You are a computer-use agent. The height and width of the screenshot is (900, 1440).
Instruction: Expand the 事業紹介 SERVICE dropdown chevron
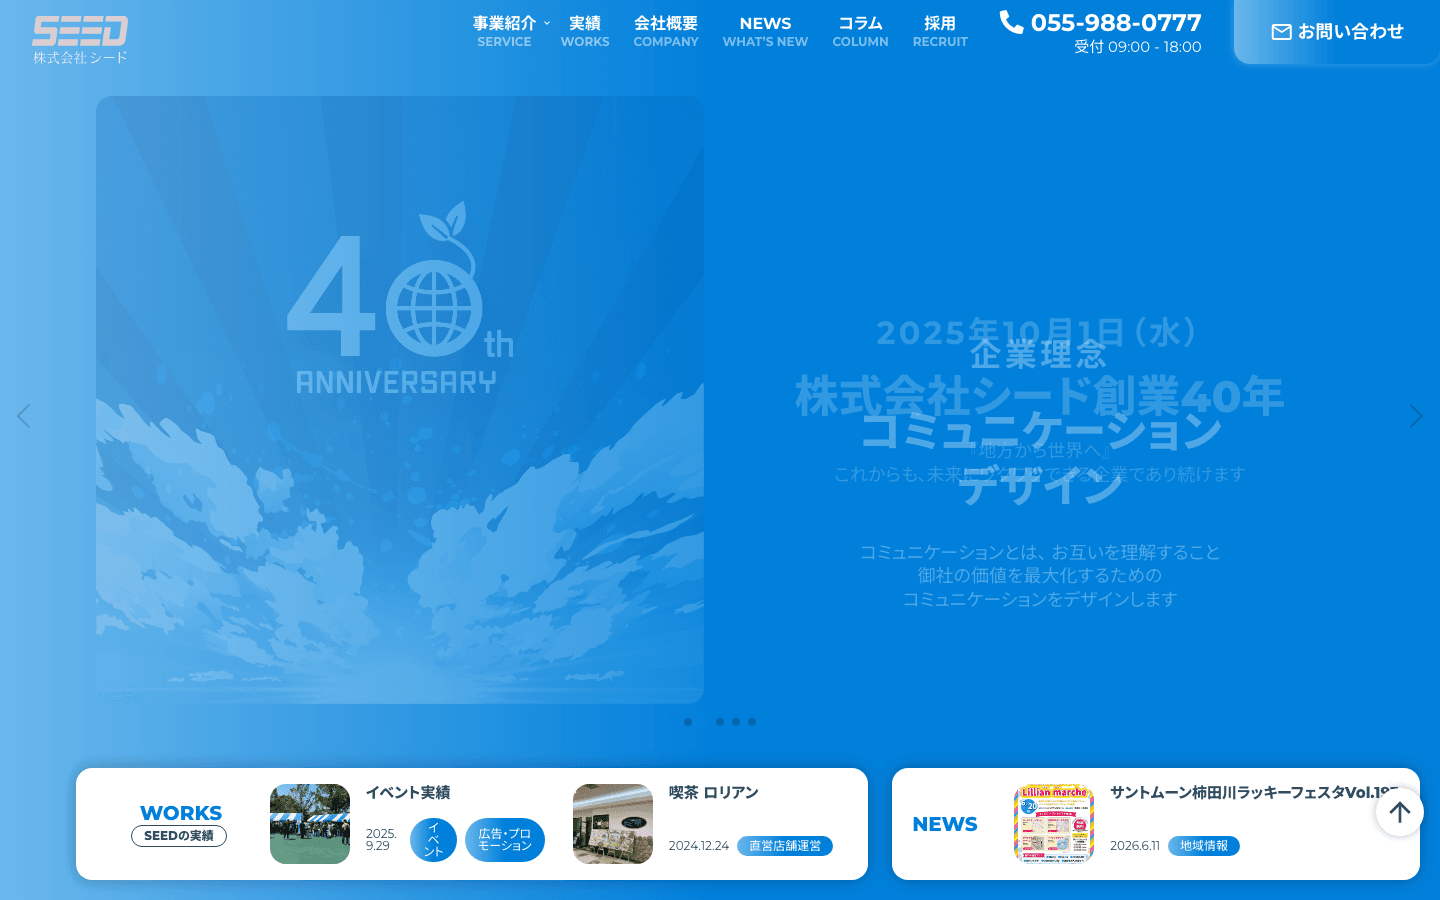547,23
